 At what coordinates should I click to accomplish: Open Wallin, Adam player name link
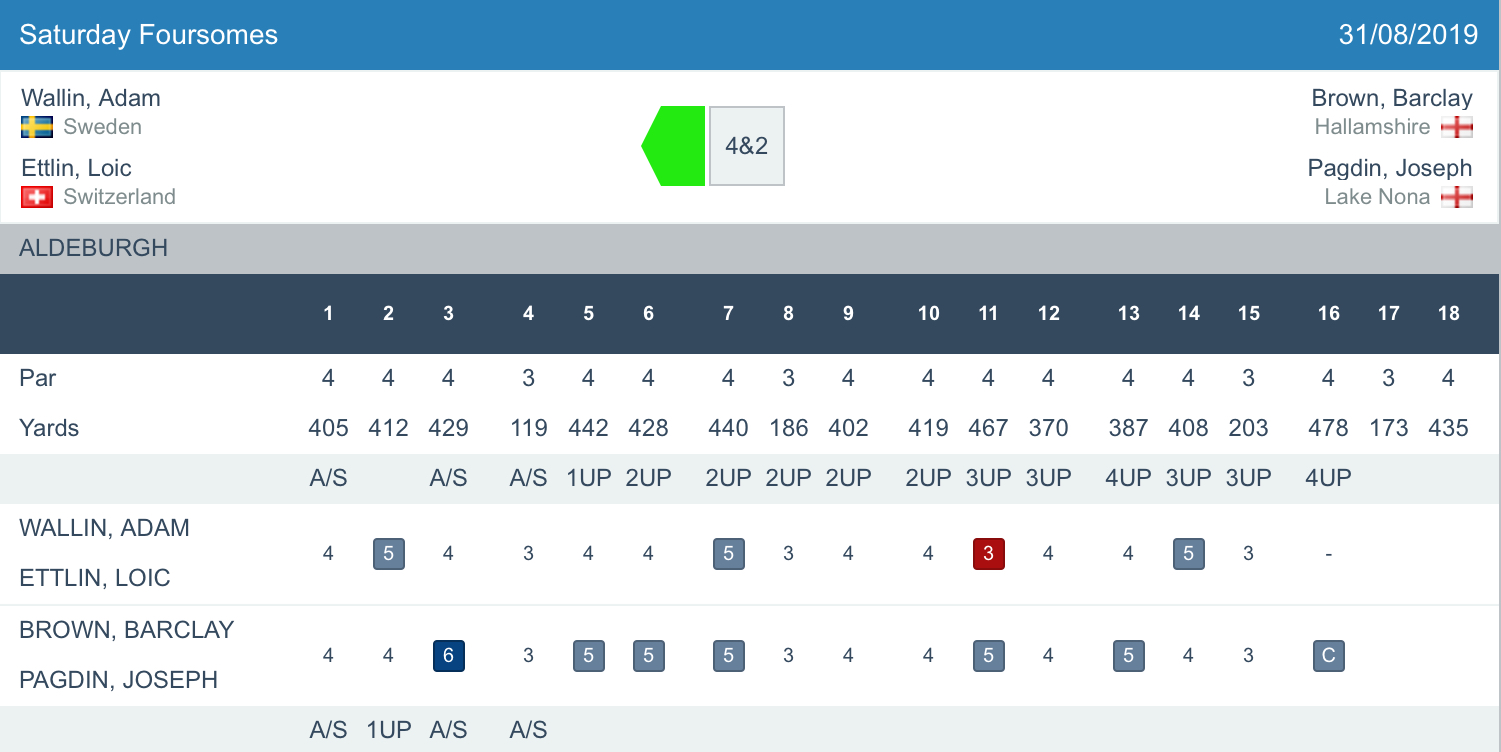click(x=91, y=98)
